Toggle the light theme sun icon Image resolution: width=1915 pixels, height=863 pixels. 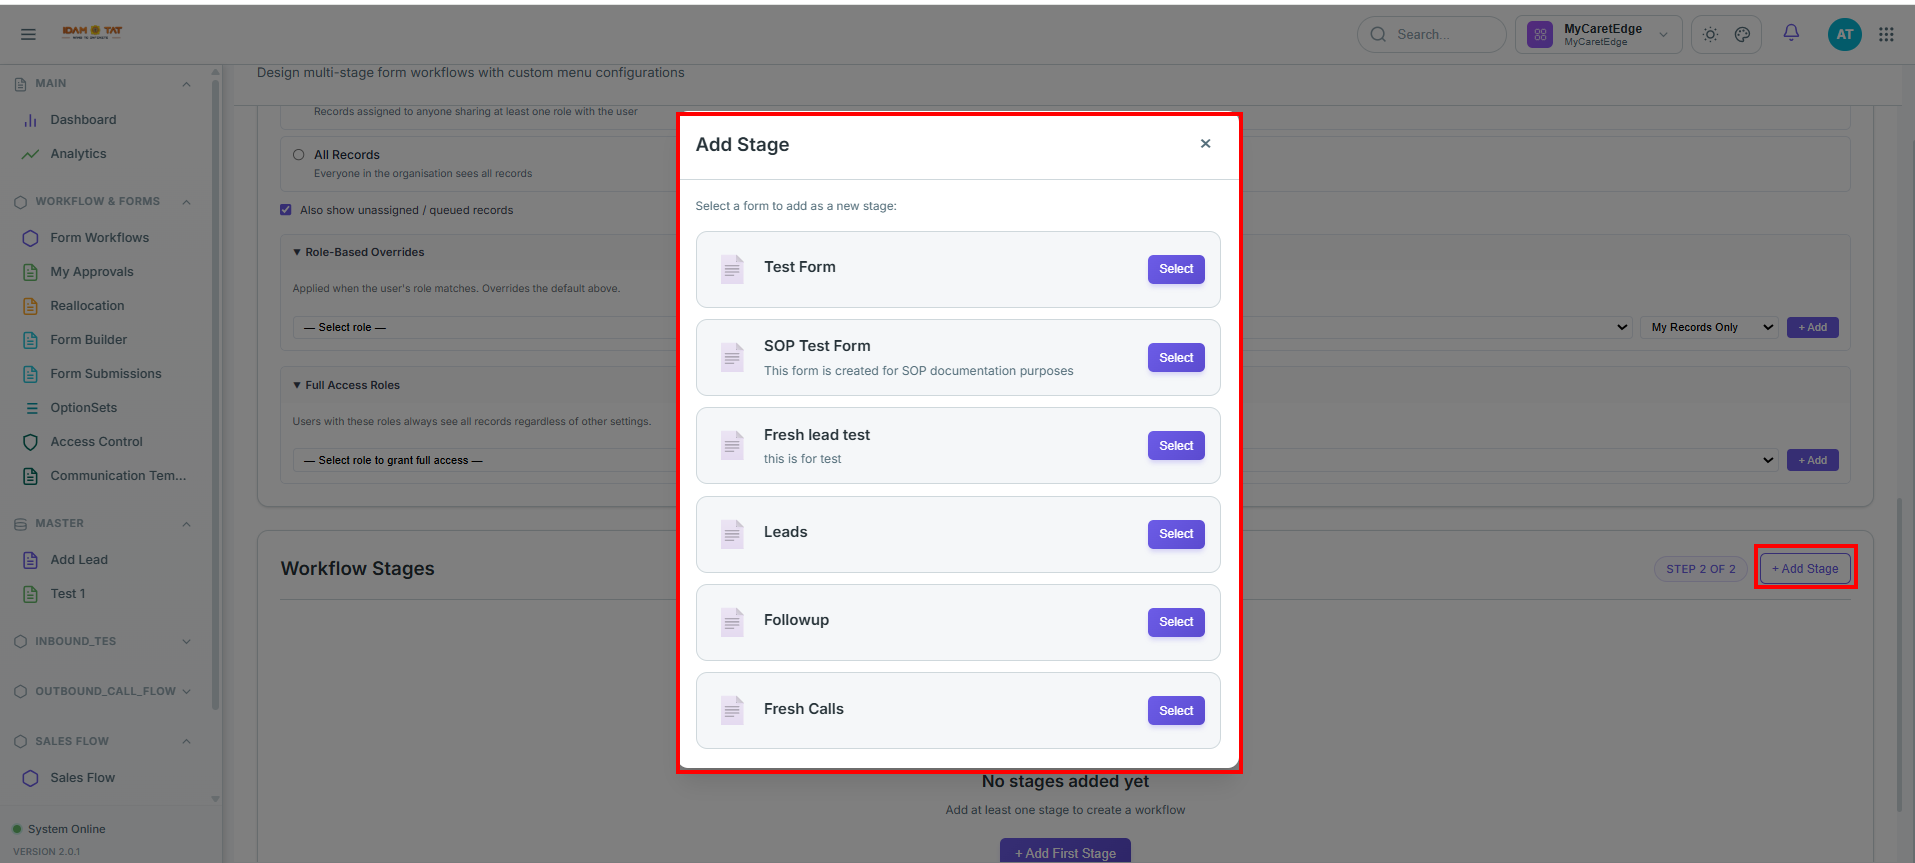click(x=1710, y=34)
